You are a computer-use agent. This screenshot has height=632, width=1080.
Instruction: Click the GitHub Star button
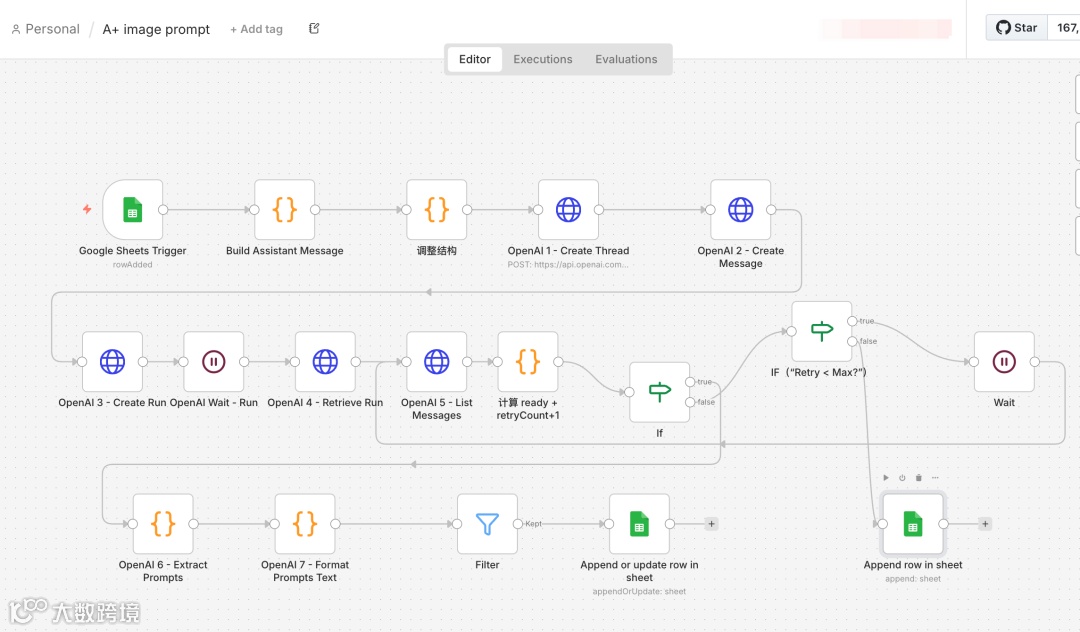(1017, 28)
